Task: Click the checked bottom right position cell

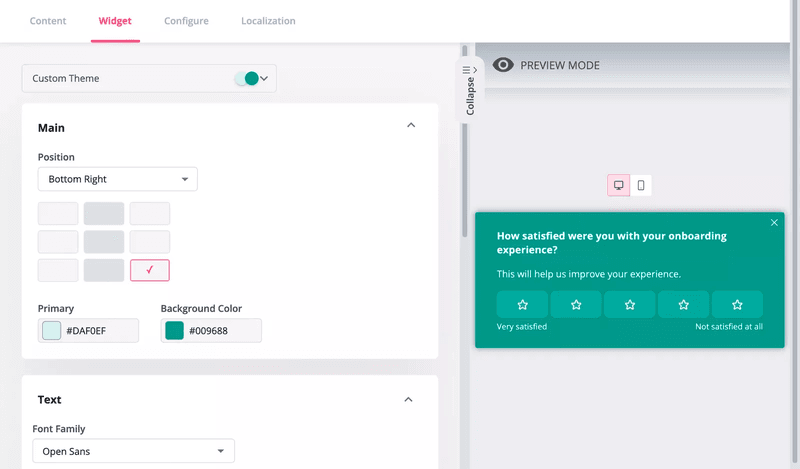Action: [149, 270]
